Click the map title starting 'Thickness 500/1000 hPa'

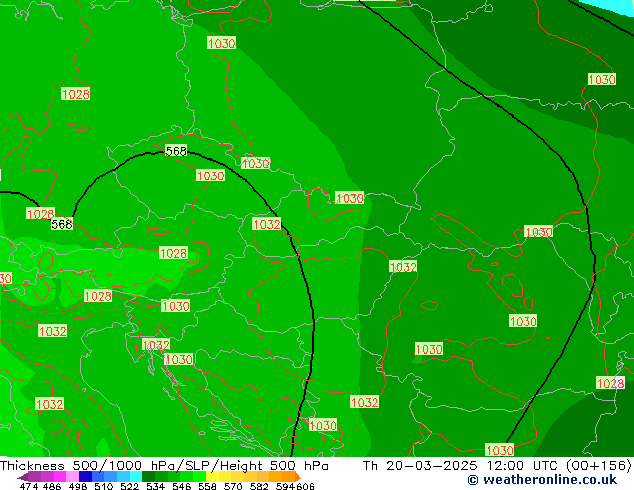tap(164, 466)
